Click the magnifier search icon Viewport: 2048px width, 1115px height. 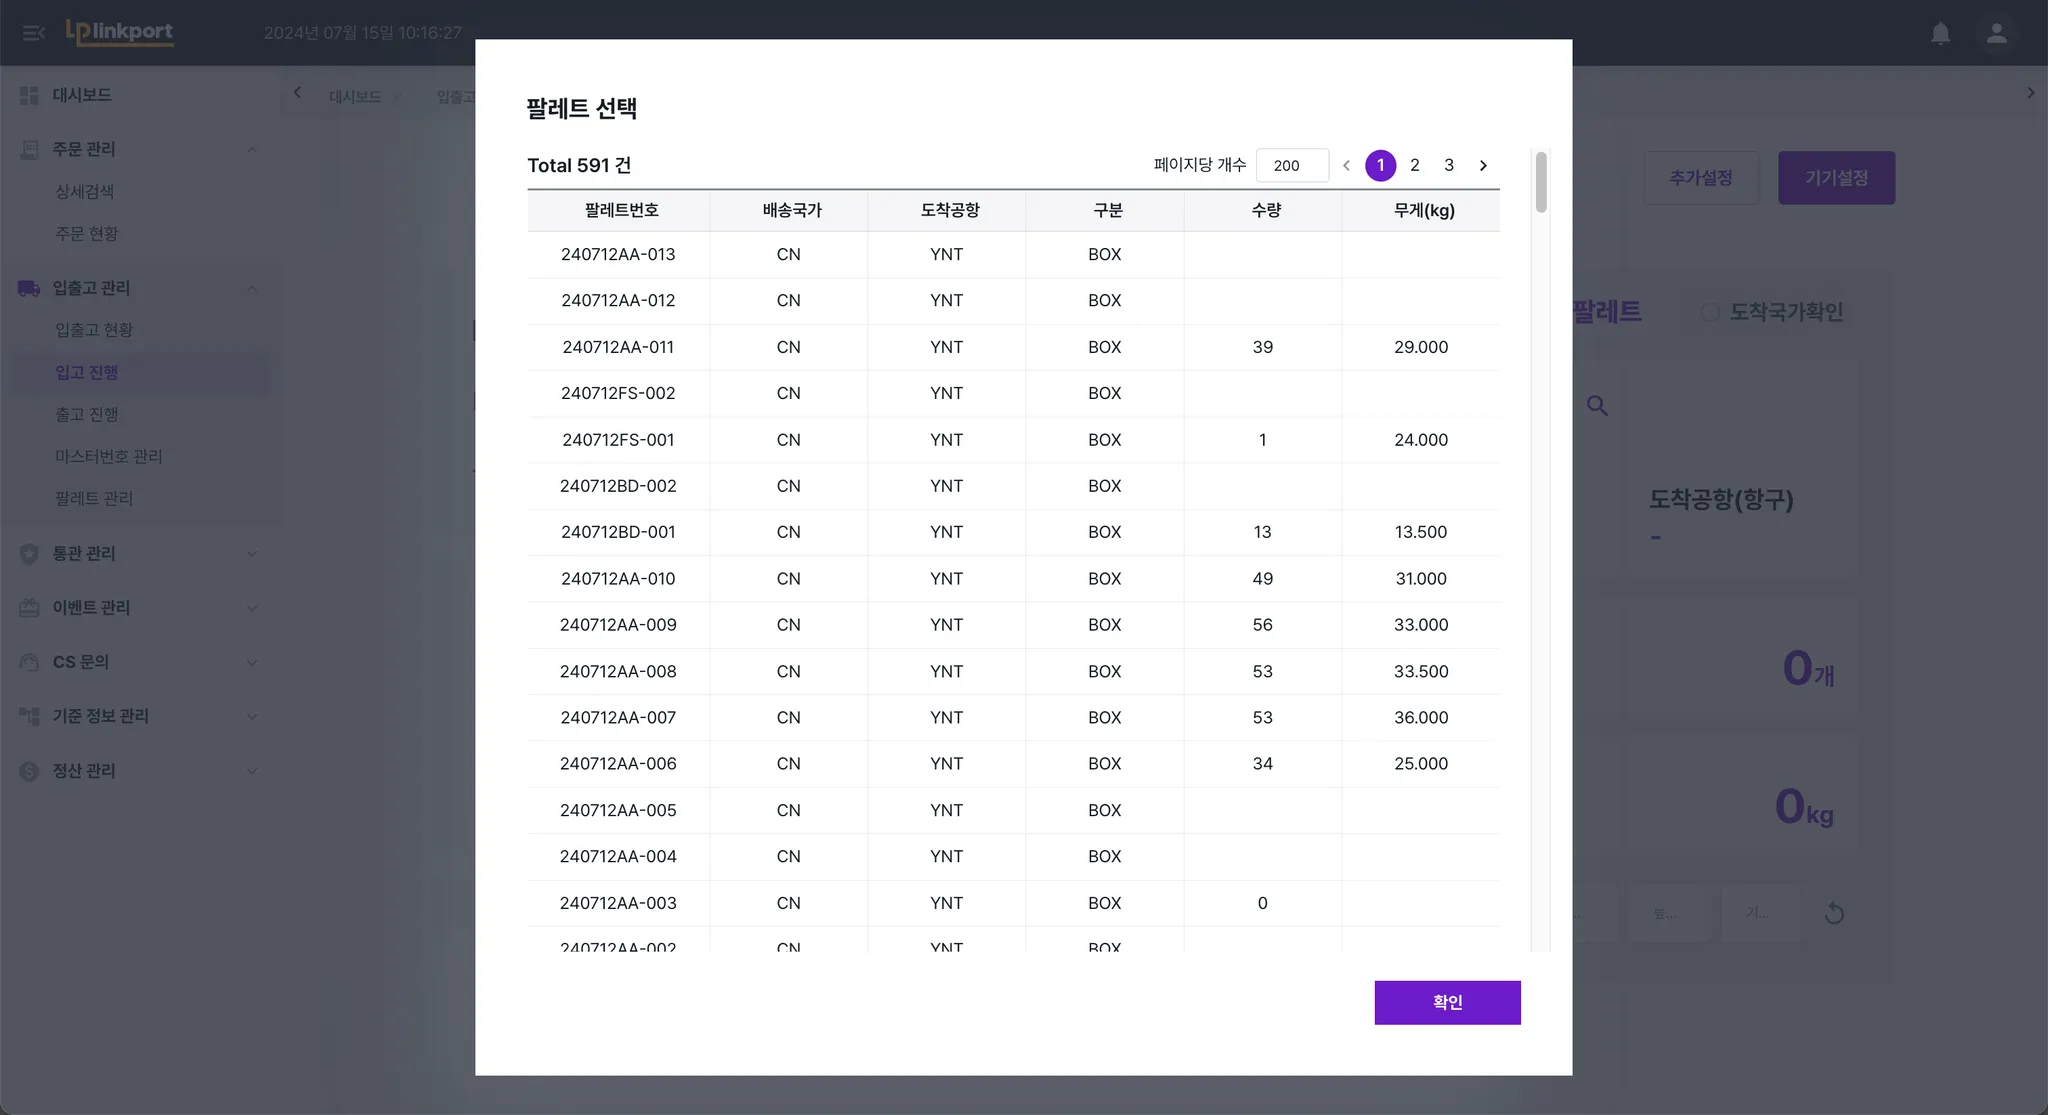tap(1597, 406)
